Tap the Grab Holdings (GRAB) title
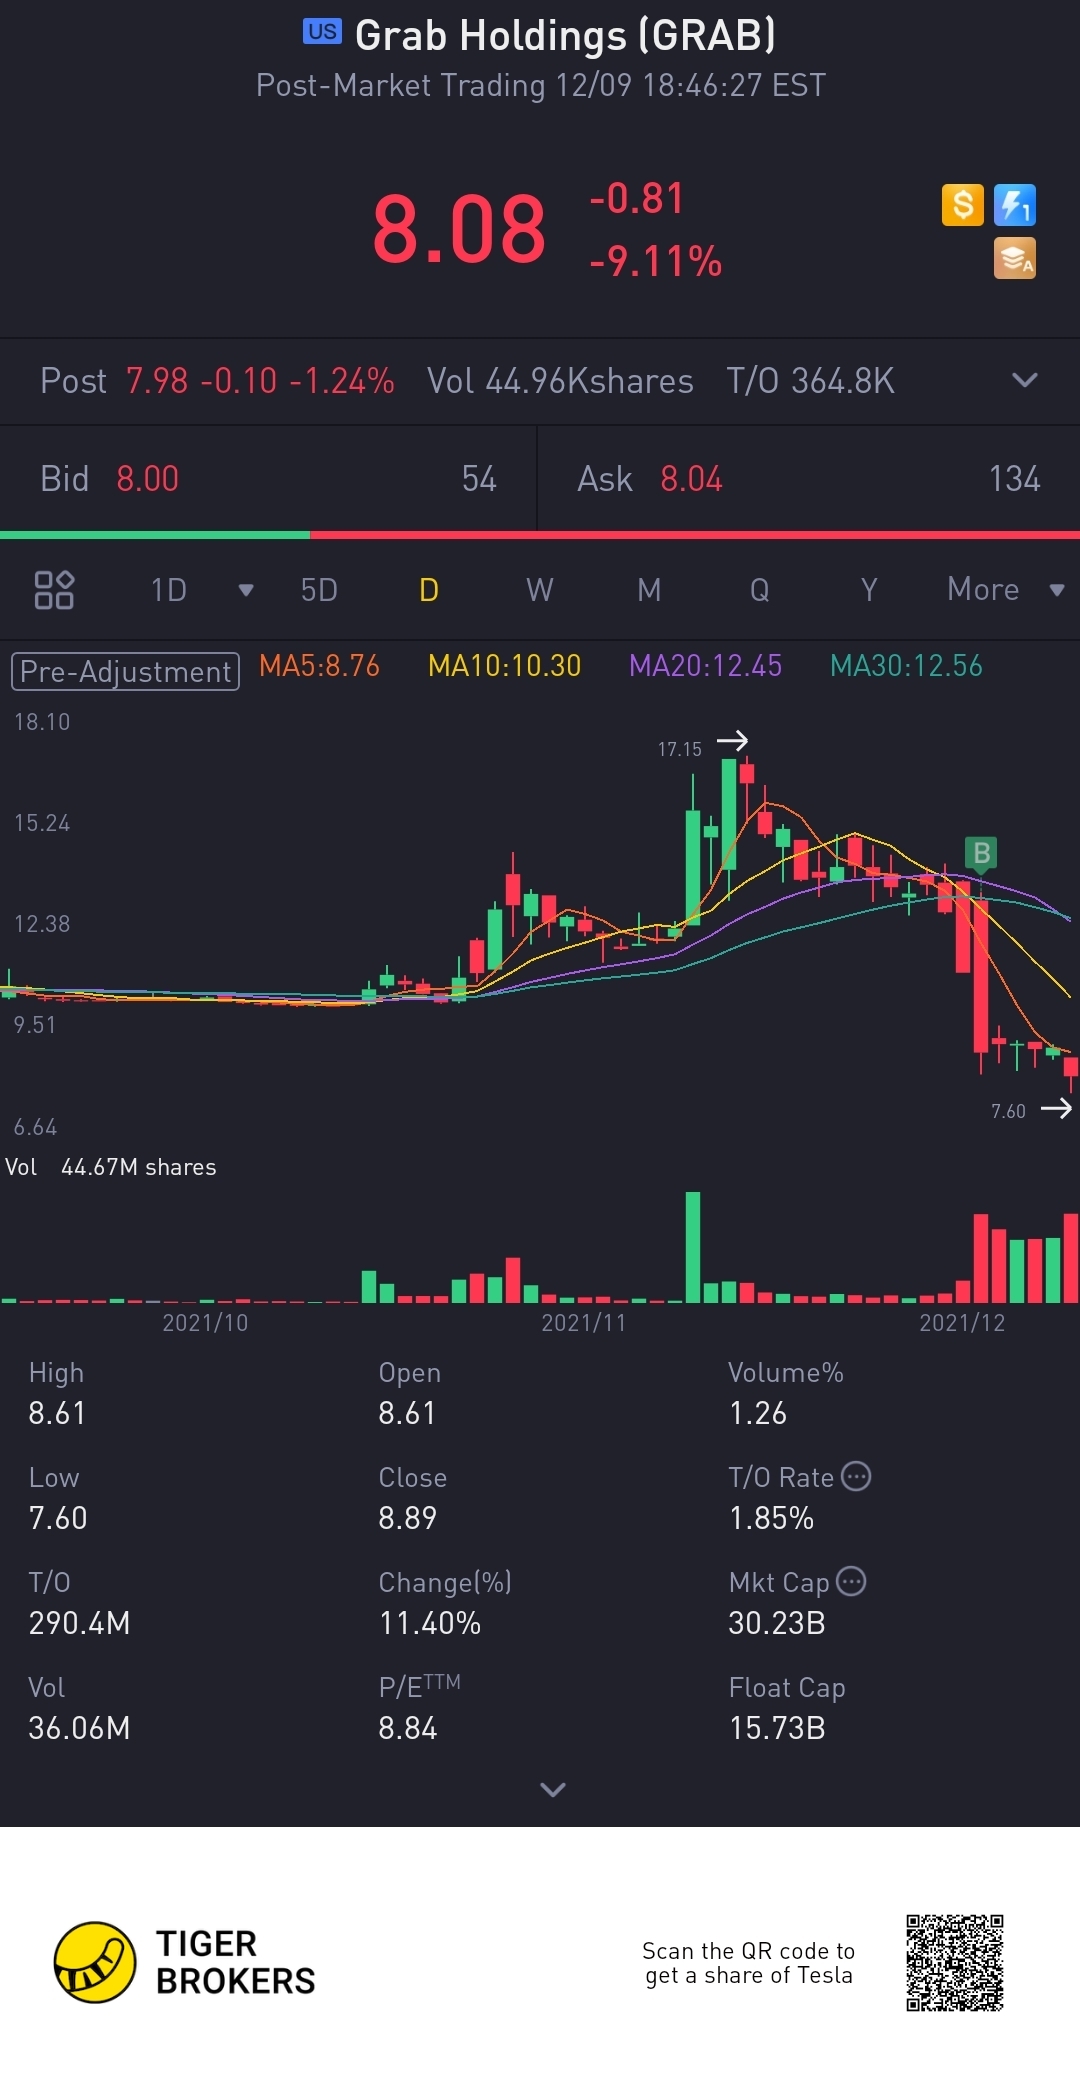The width and height of the screenshot is (1080, 2099). [x=565, y=35]
